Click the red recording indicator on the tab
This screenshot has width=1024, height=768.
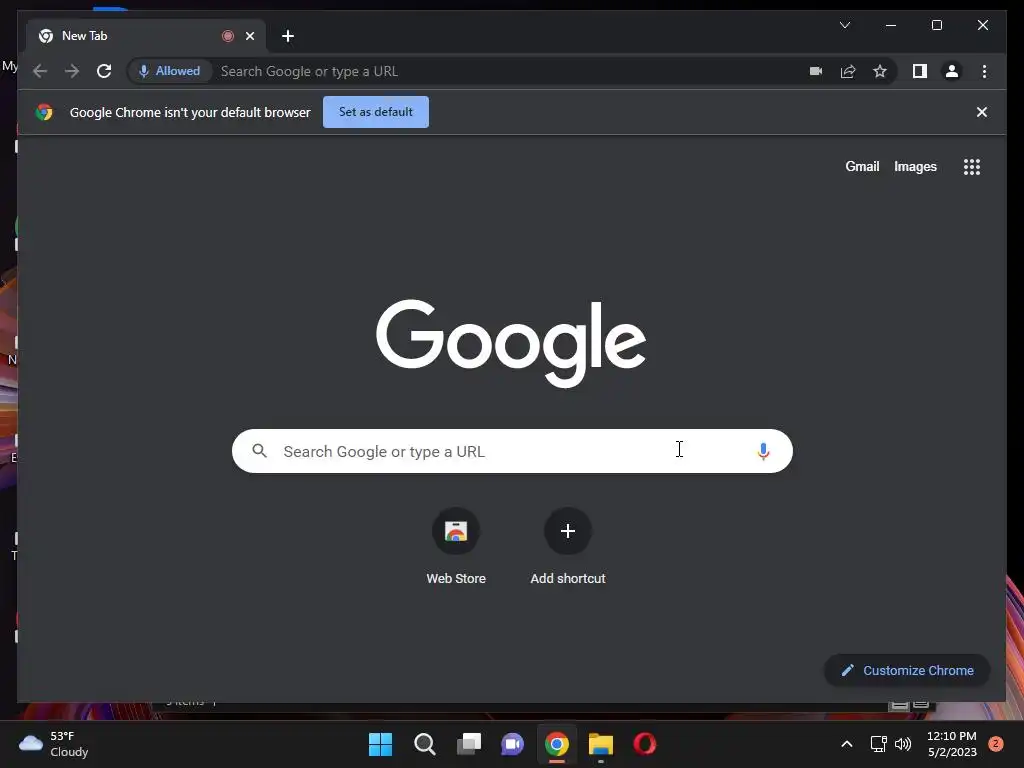click(x=228, y=36)
